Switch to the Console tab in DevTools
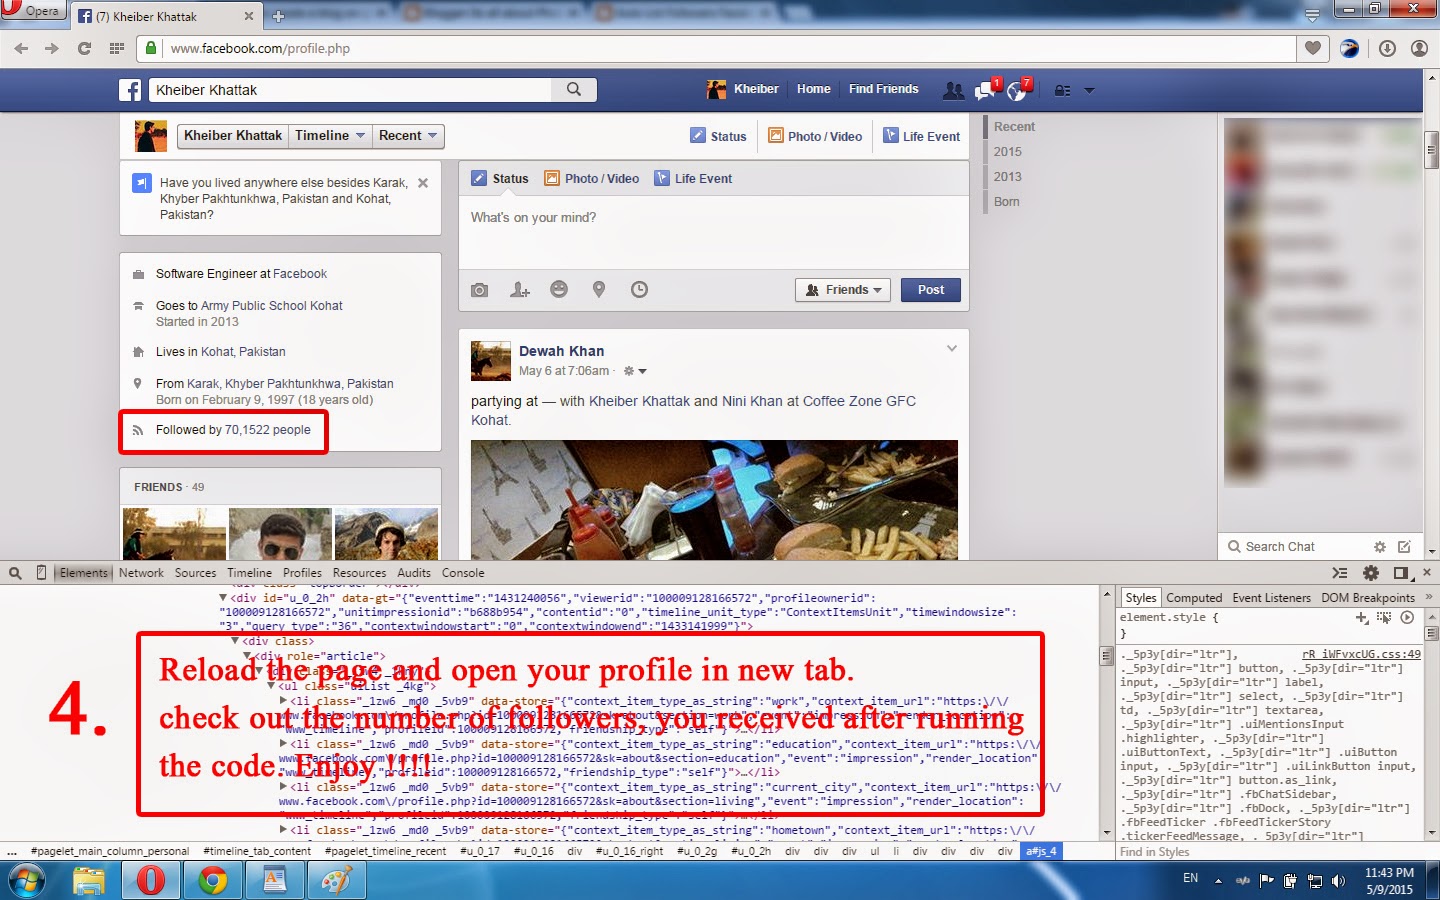 462,572
